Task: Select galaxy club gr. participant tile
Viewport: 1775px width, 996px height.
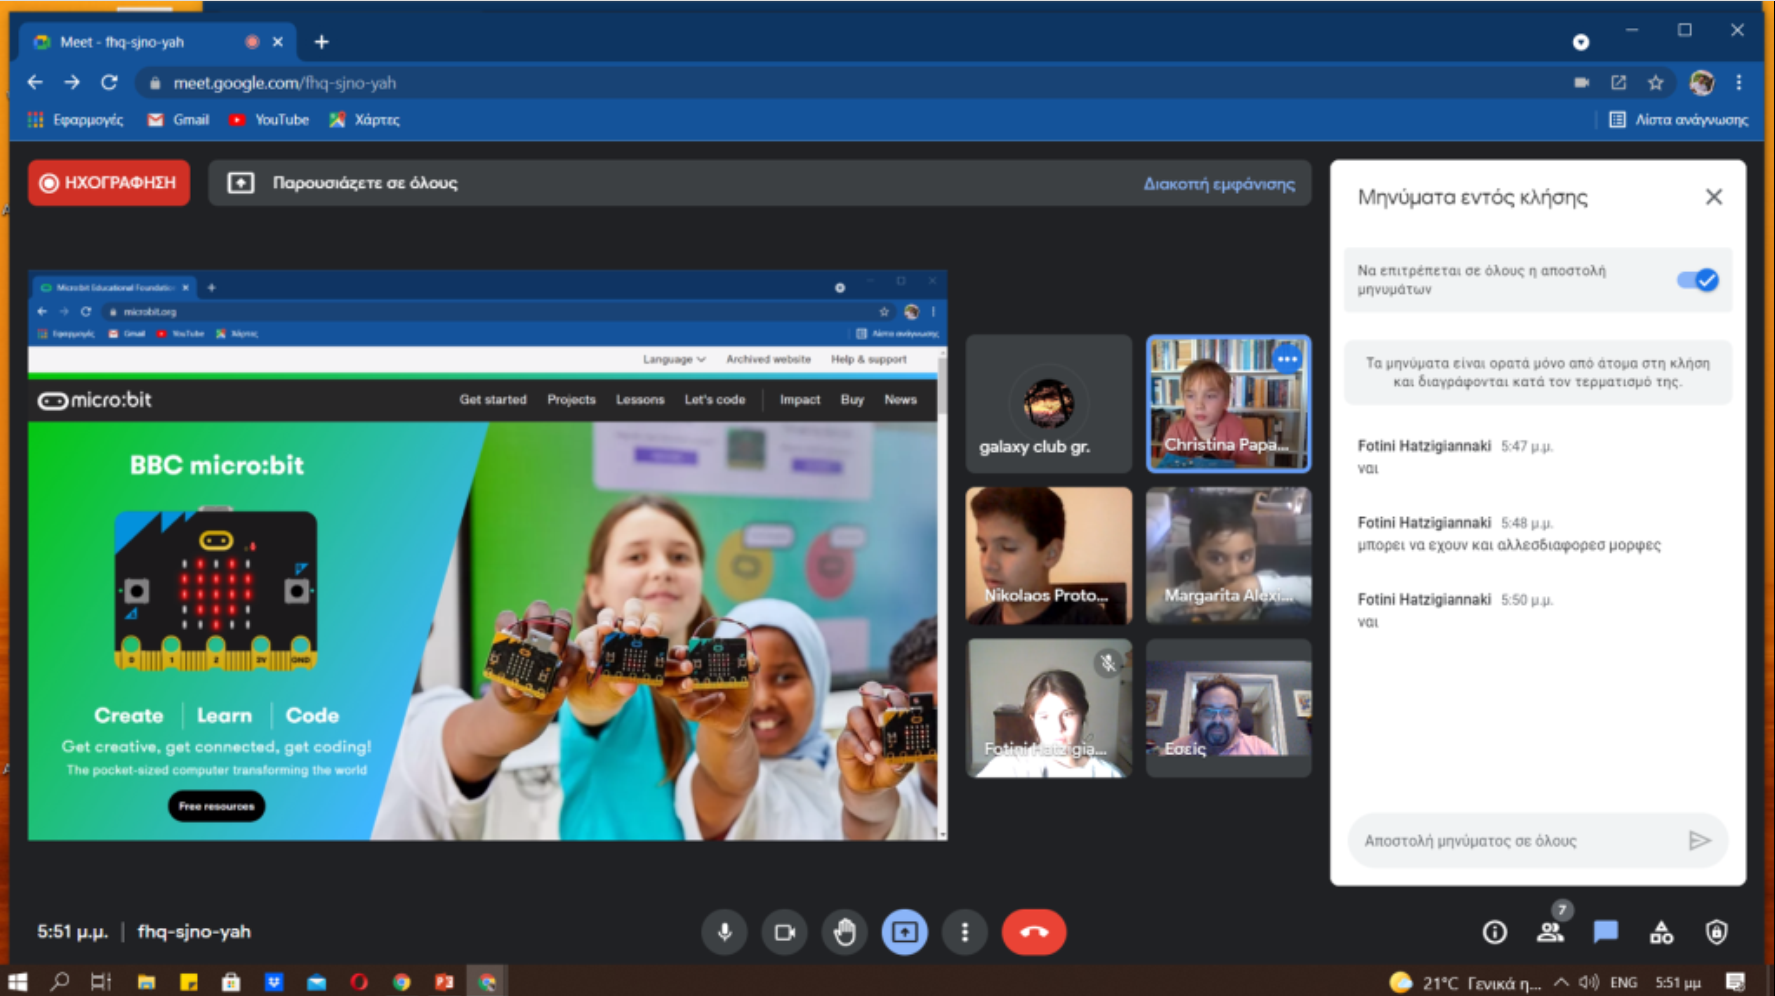Action: [1049, 404]
